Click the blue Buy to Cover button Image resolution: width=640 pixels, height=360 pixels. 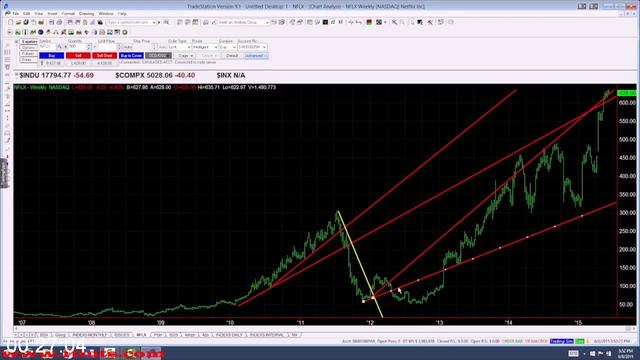click(131, 56)
